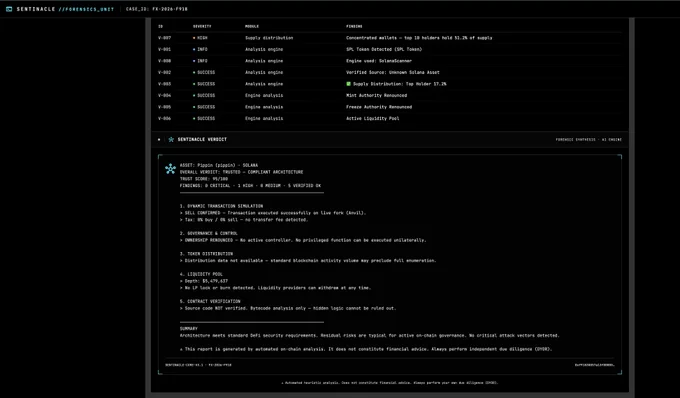Click the ID column header

(160, 26)
